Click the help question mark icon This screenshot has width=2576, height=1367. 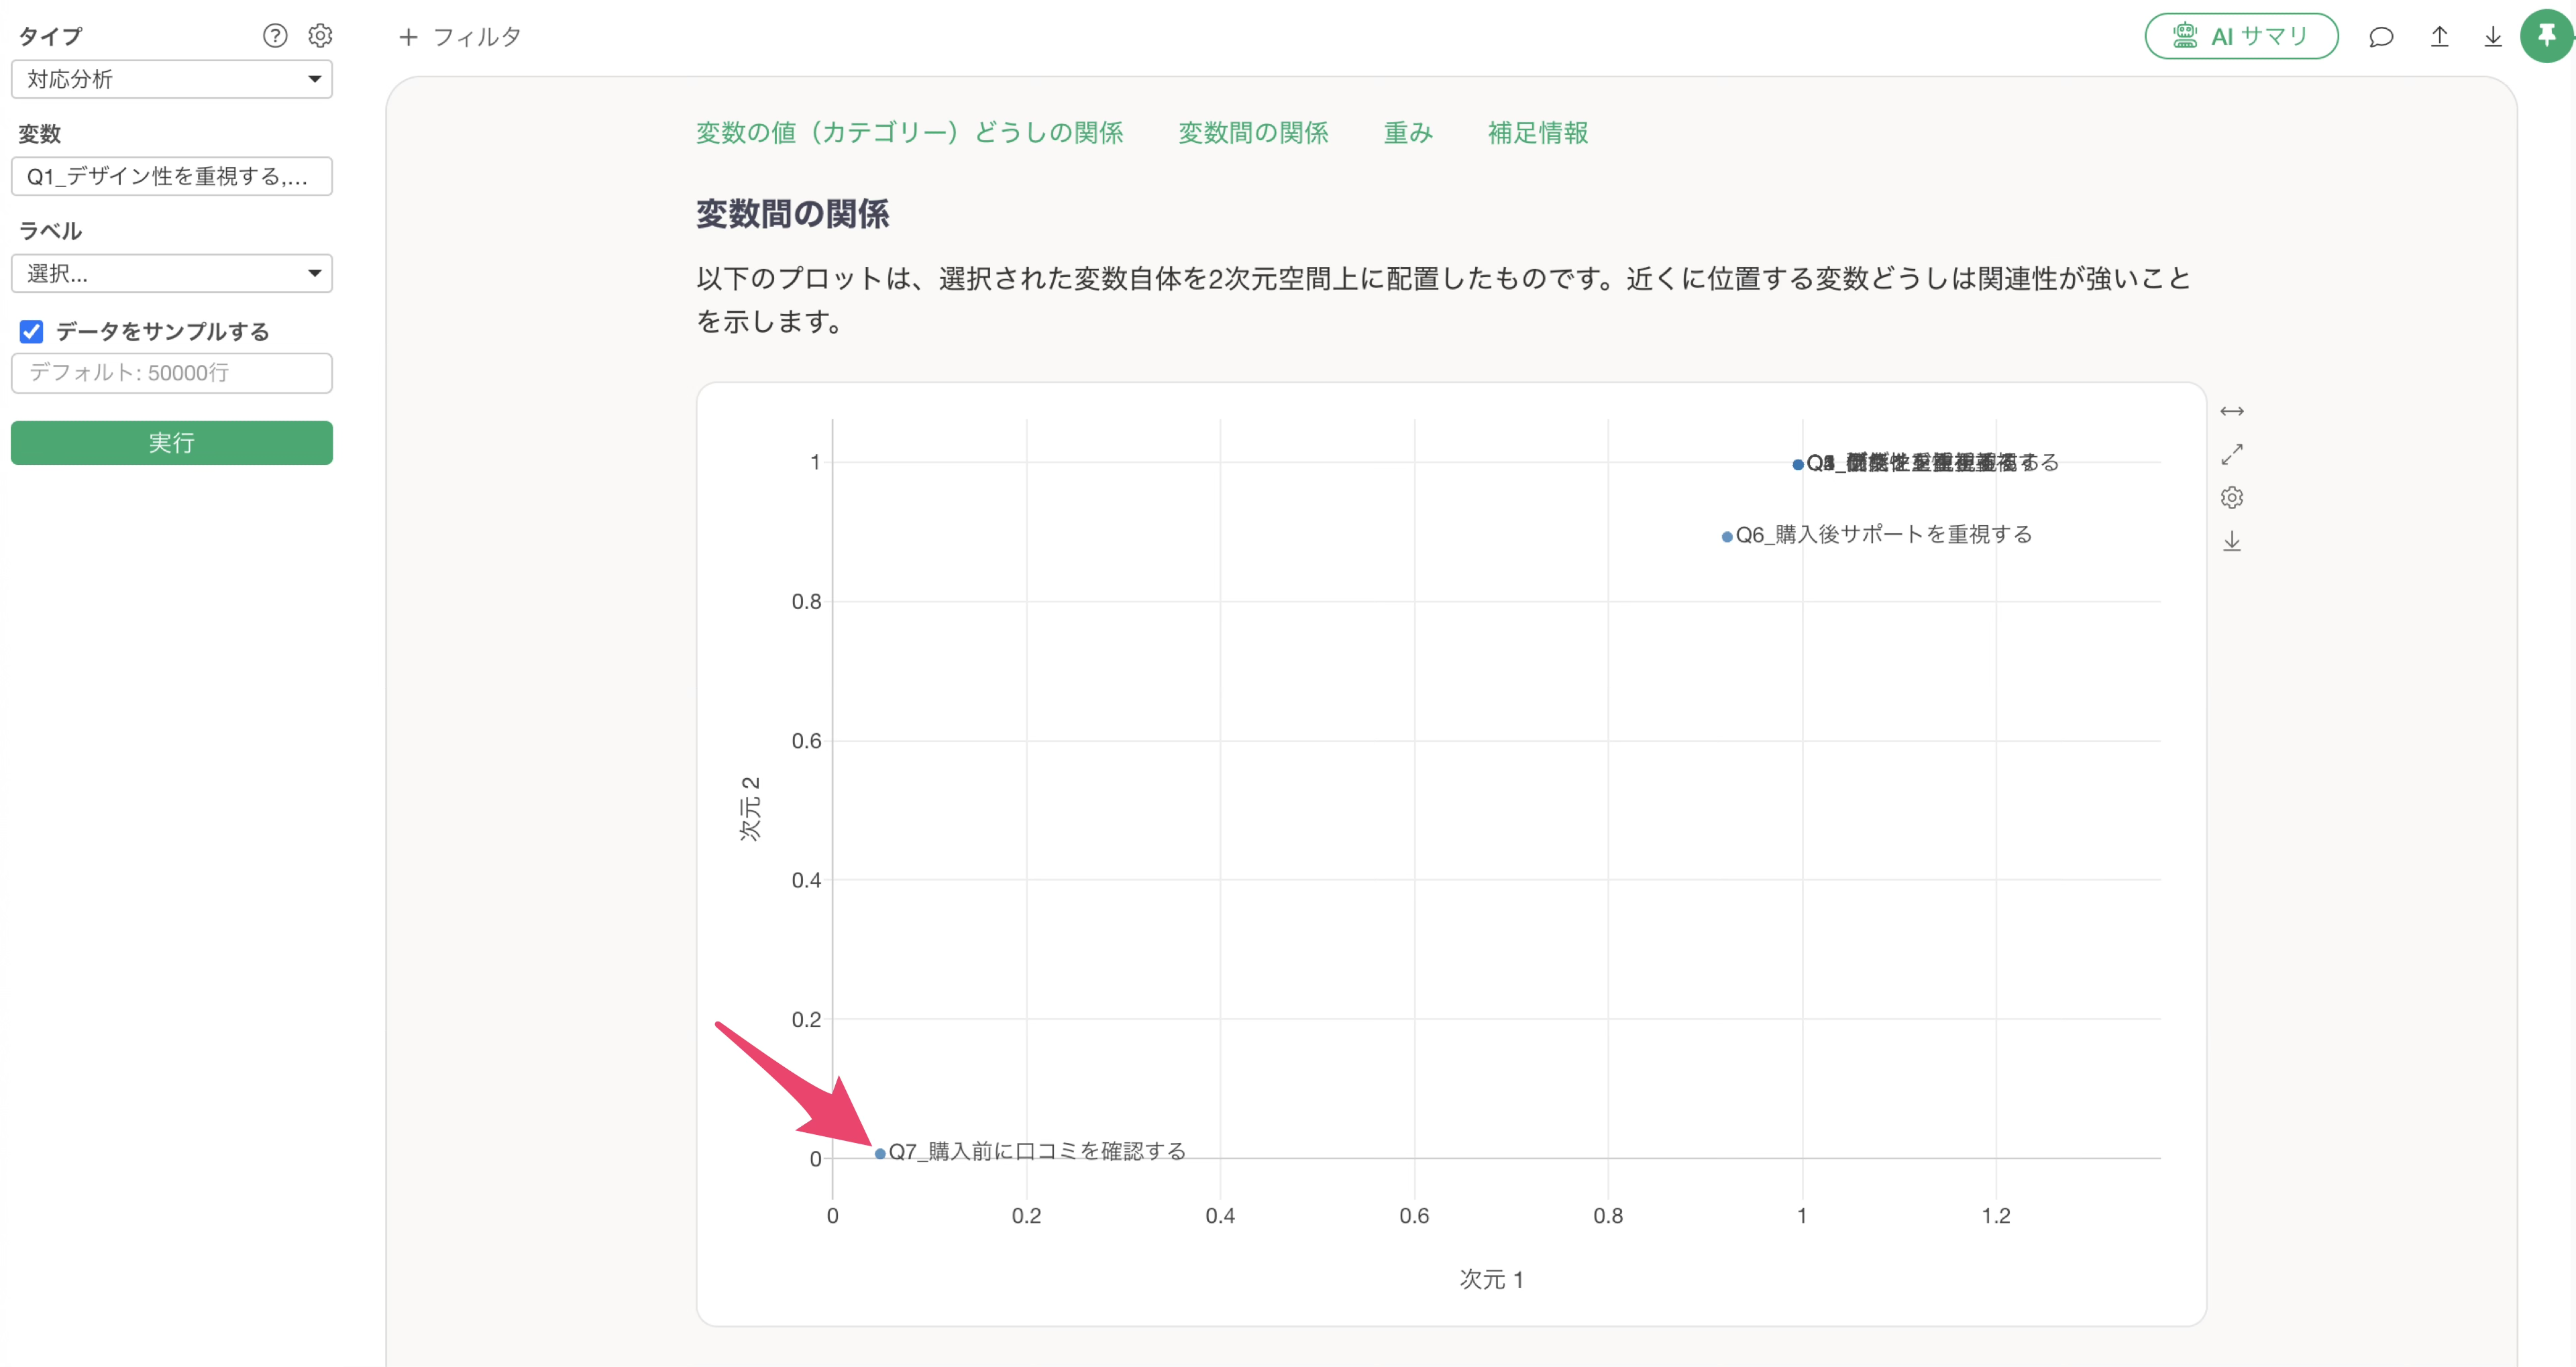pyautogui.click(x=275, y=36)
